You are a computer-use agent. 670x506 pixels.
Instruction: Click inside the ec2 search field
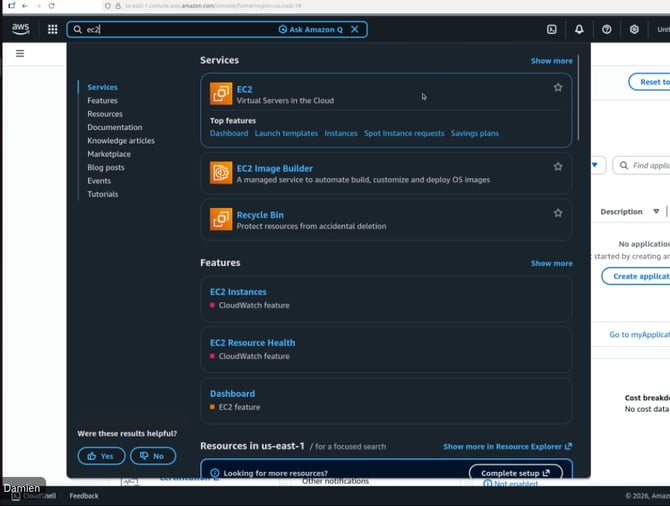170,30
